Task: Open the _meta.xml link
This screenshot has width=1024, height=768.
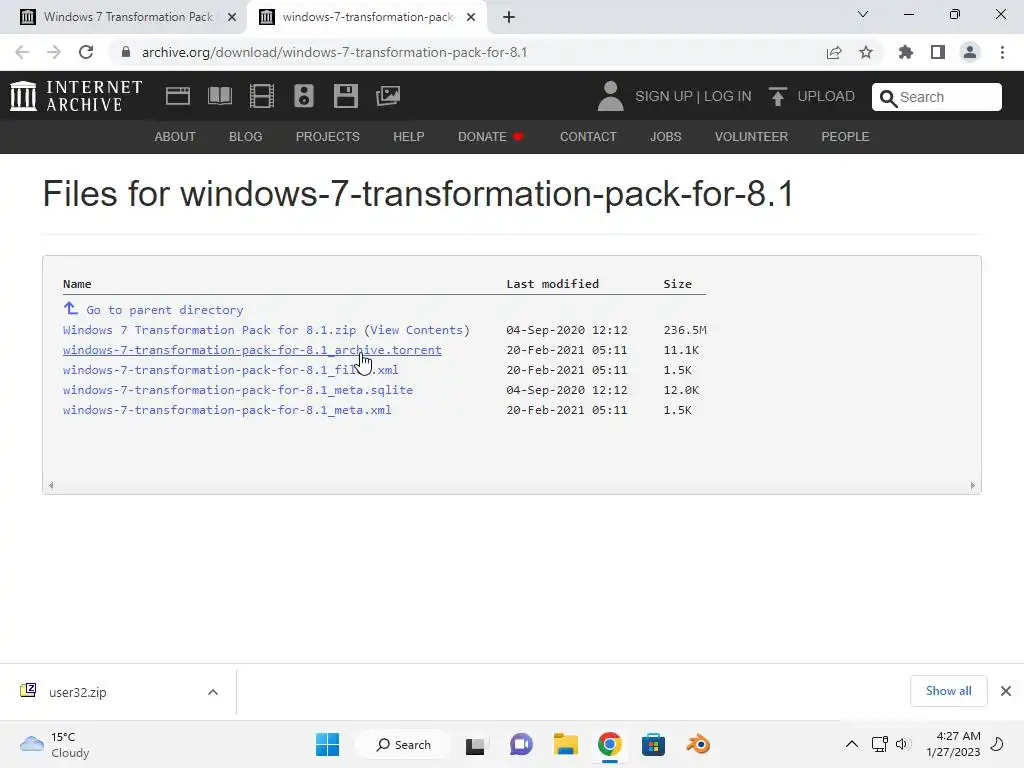Action: coord(227,410)
